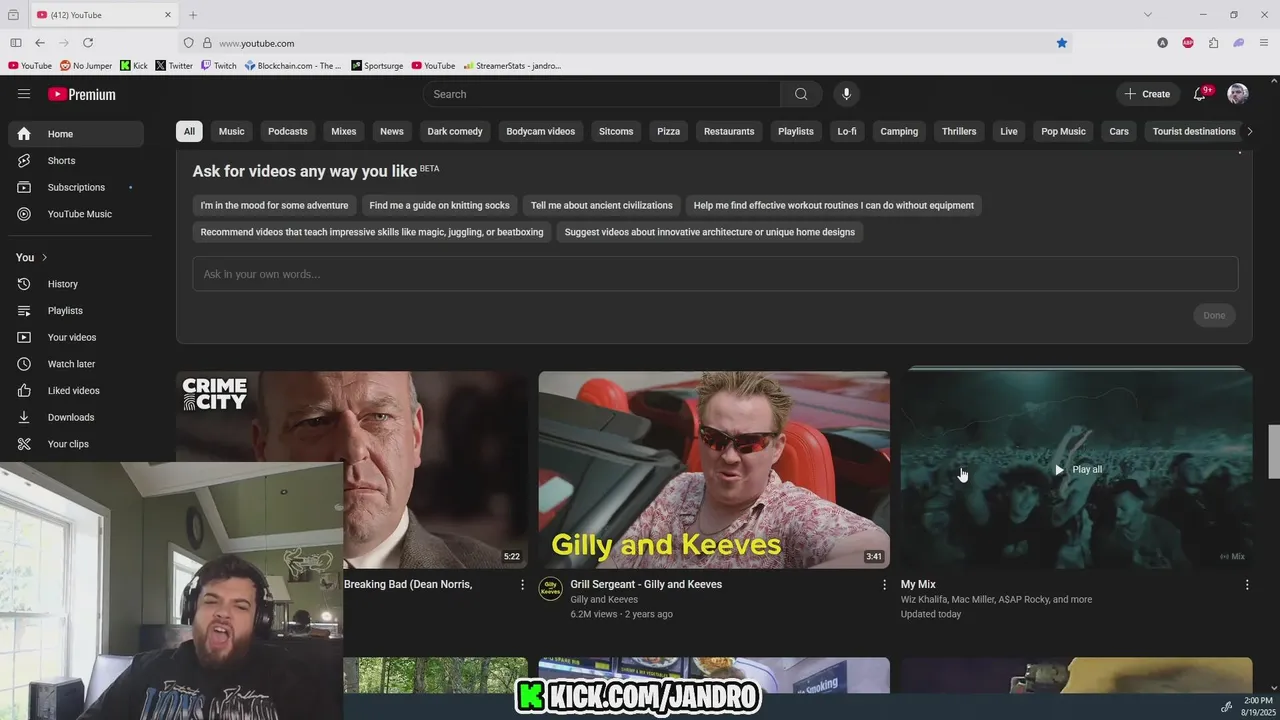This screenshot has width=1280, height=720.
Task: Open the Grill Sergeant video thumbnail
Action: 714,470
